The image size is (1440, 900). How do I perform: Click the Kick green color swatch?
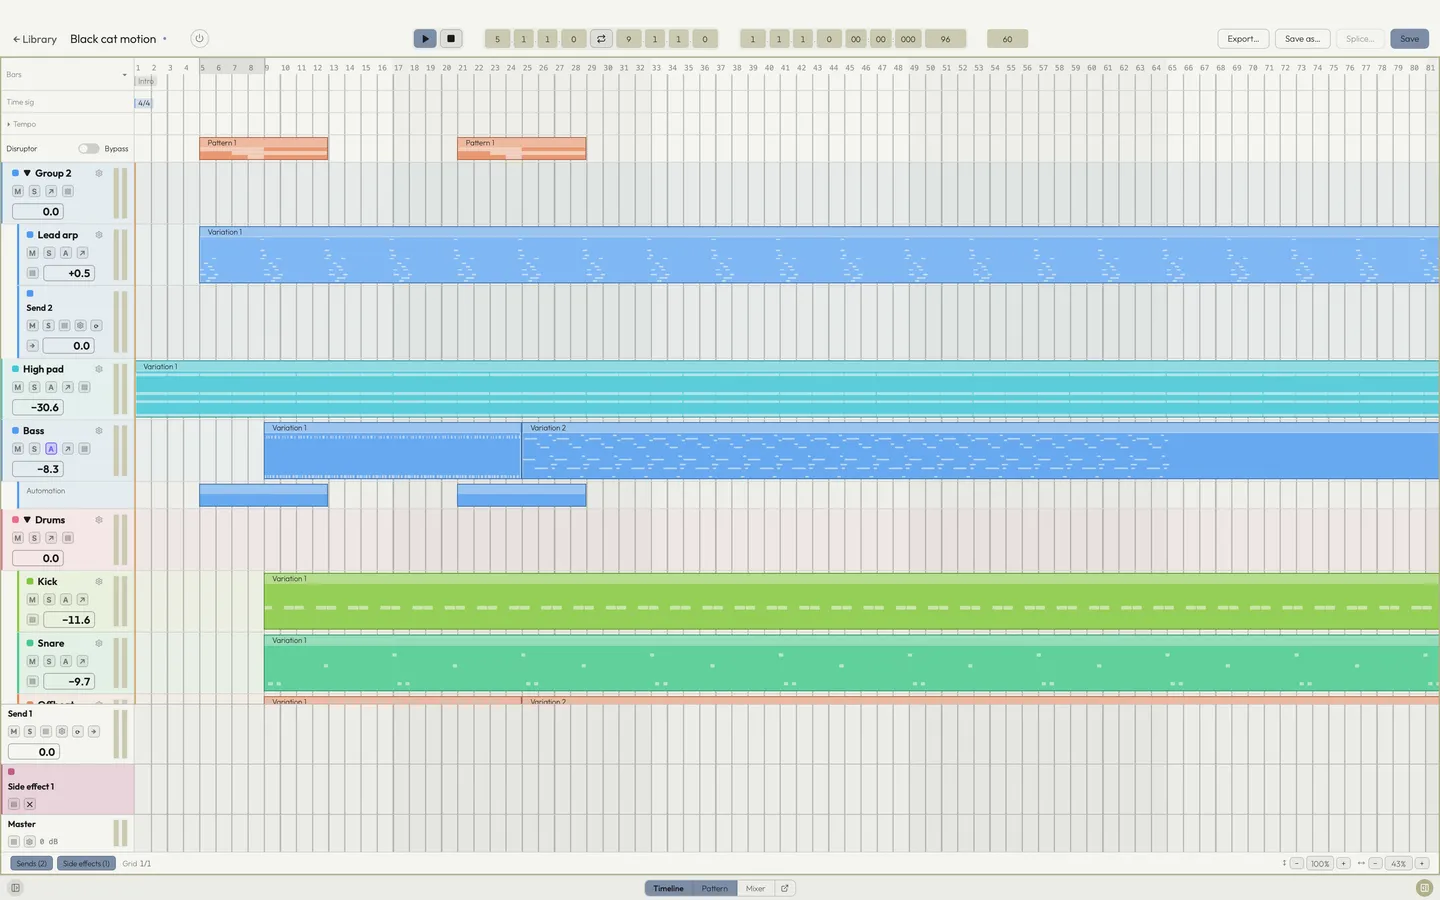[x=30, y=582]
